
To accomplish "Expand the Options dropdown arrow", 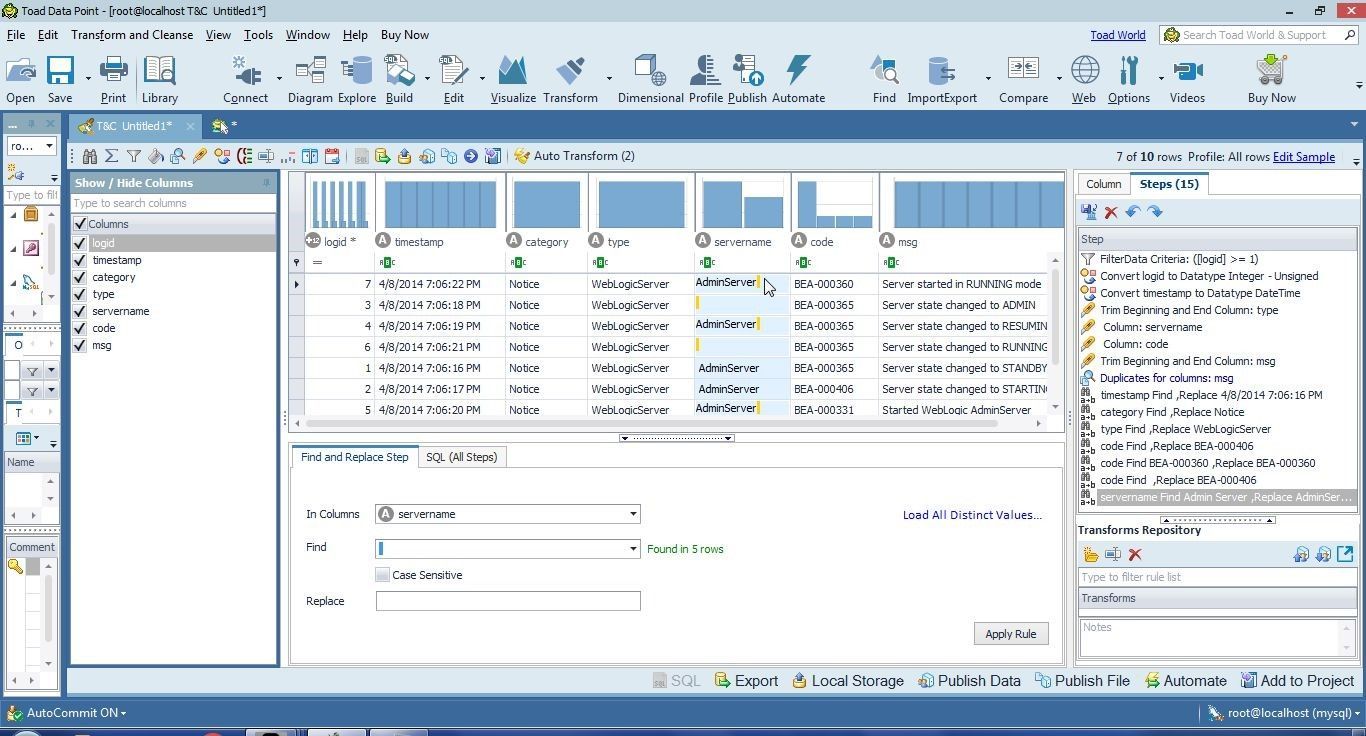I will coord(1161,77).
